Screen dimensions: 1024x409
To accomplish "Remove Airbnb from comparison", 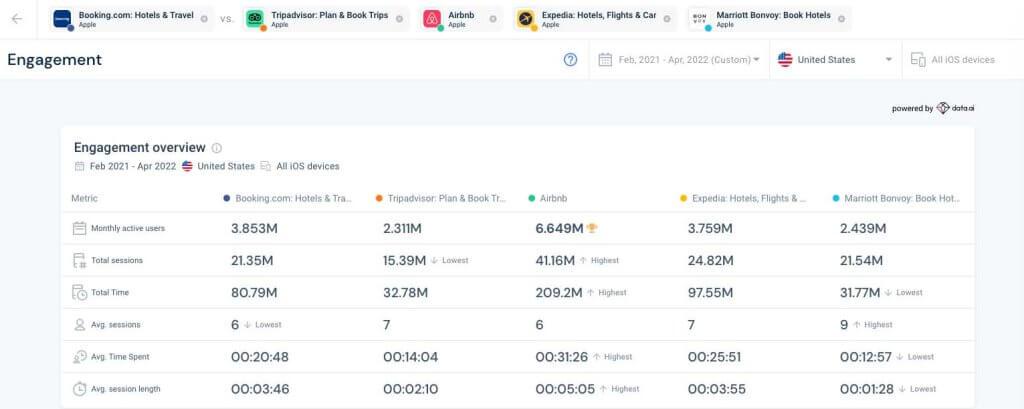I will [492, 19].
